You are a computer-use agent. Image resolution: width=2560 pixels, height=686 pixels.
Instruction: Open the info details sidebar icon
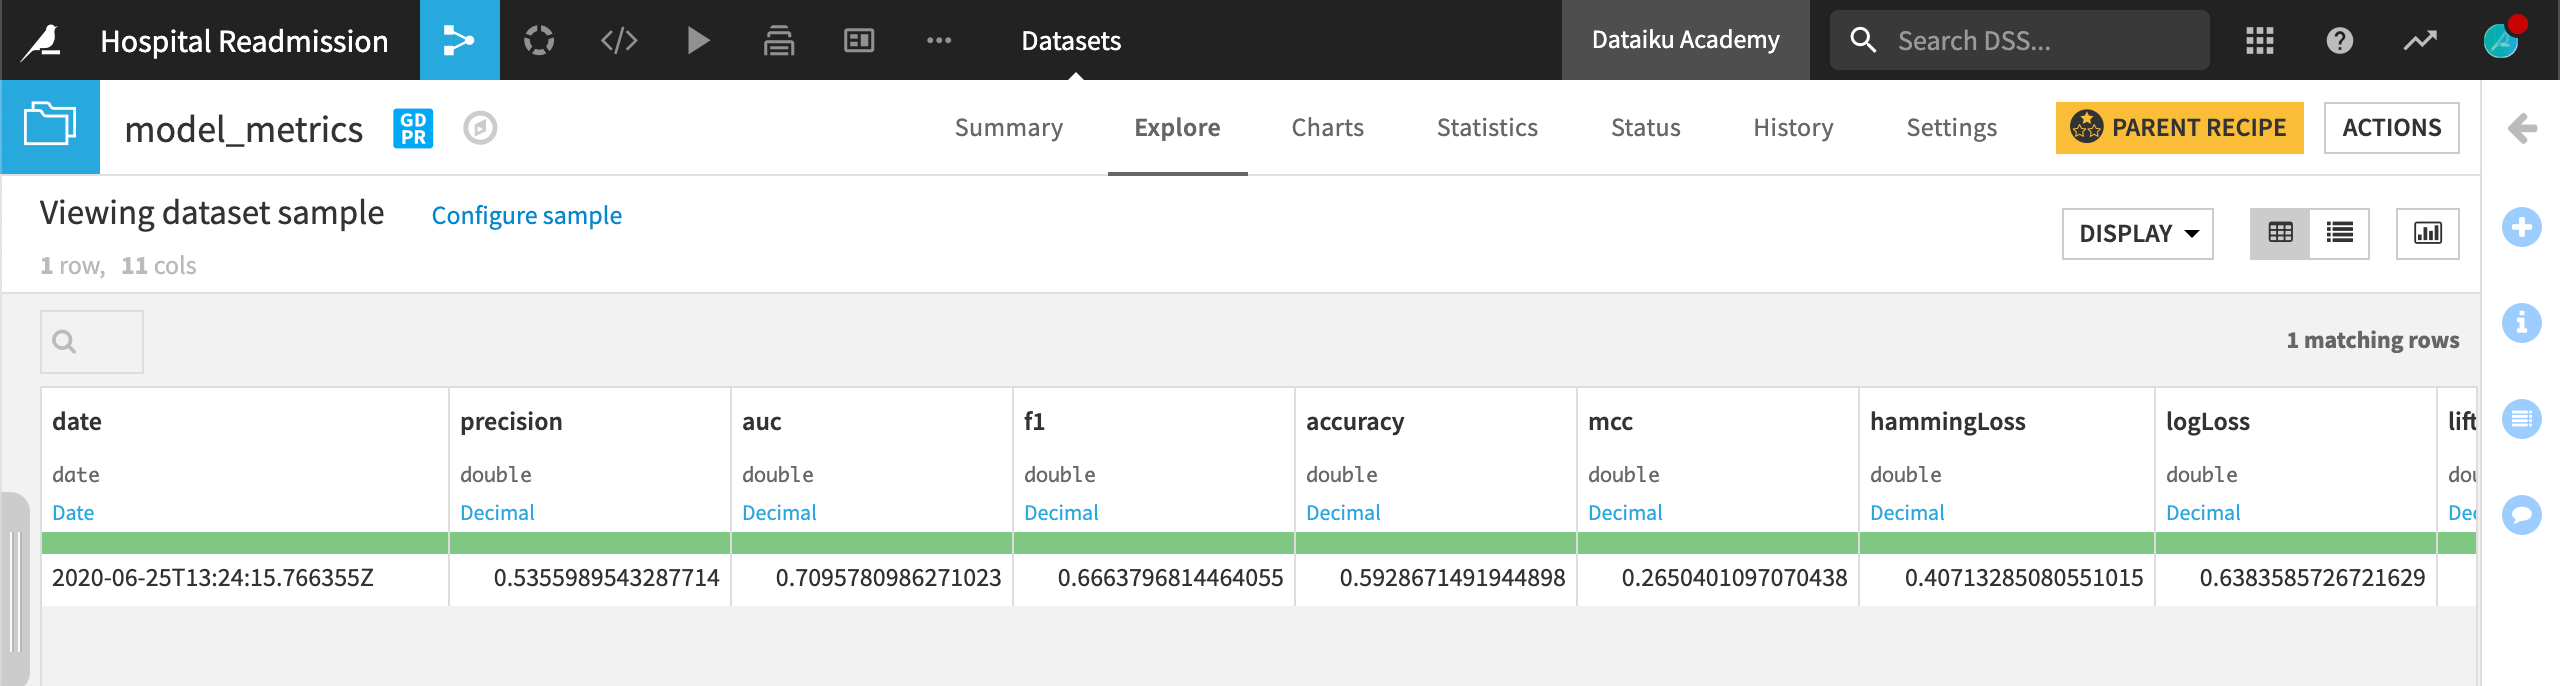tap(2522, 323)
